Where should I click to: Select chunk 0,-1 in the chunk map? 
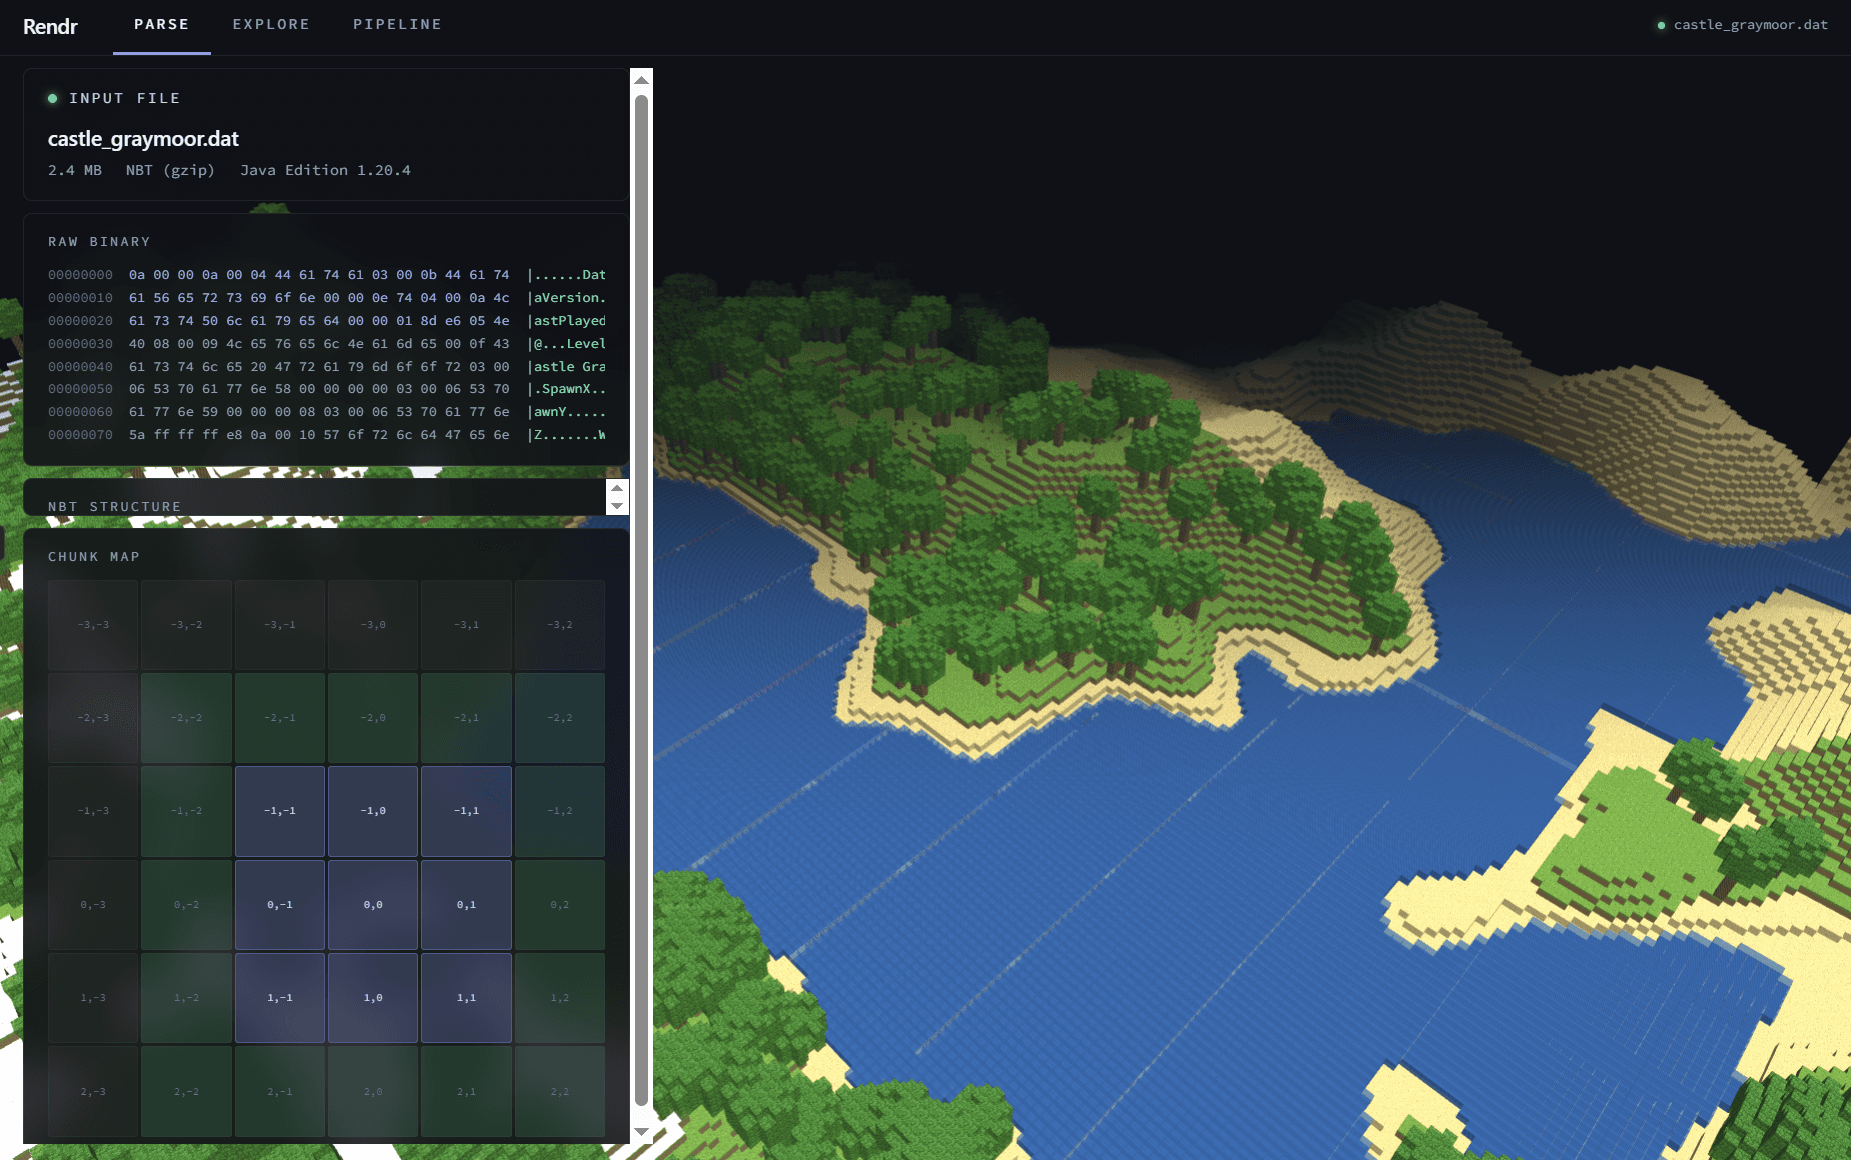pos(280,905)
